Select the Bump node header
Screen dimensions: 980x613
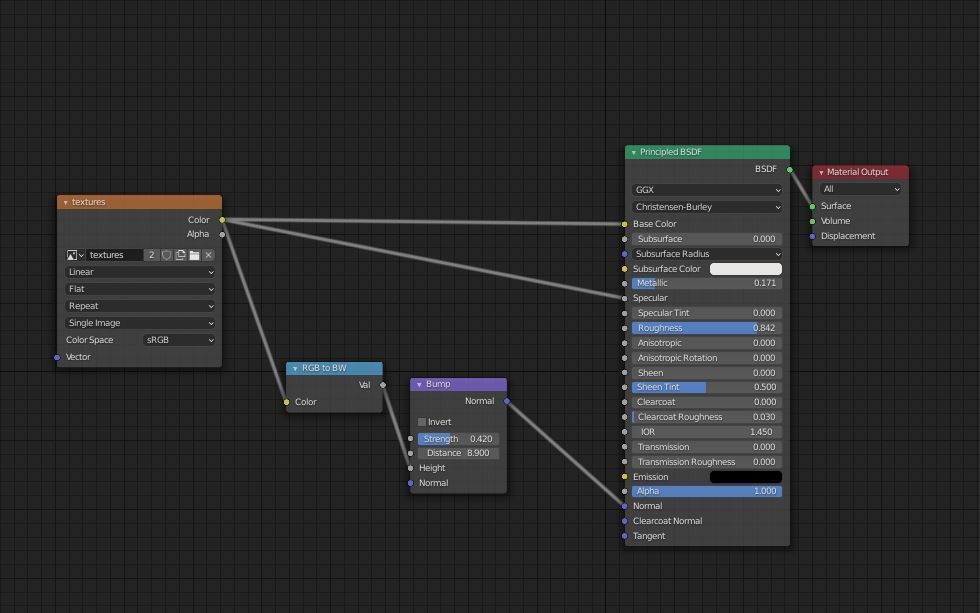[x=458, y=384]
